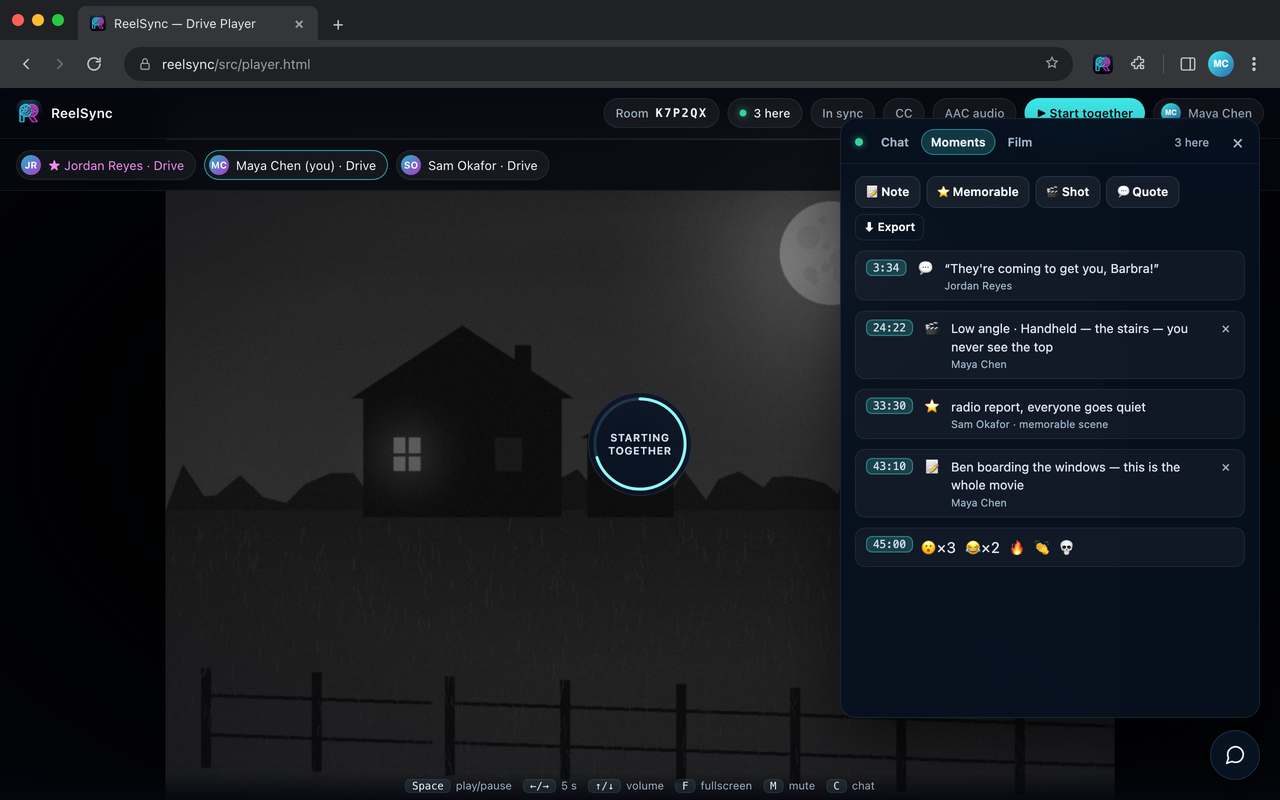Click the site info lock icon
The image size is (1280, 800).
[145, 64]
